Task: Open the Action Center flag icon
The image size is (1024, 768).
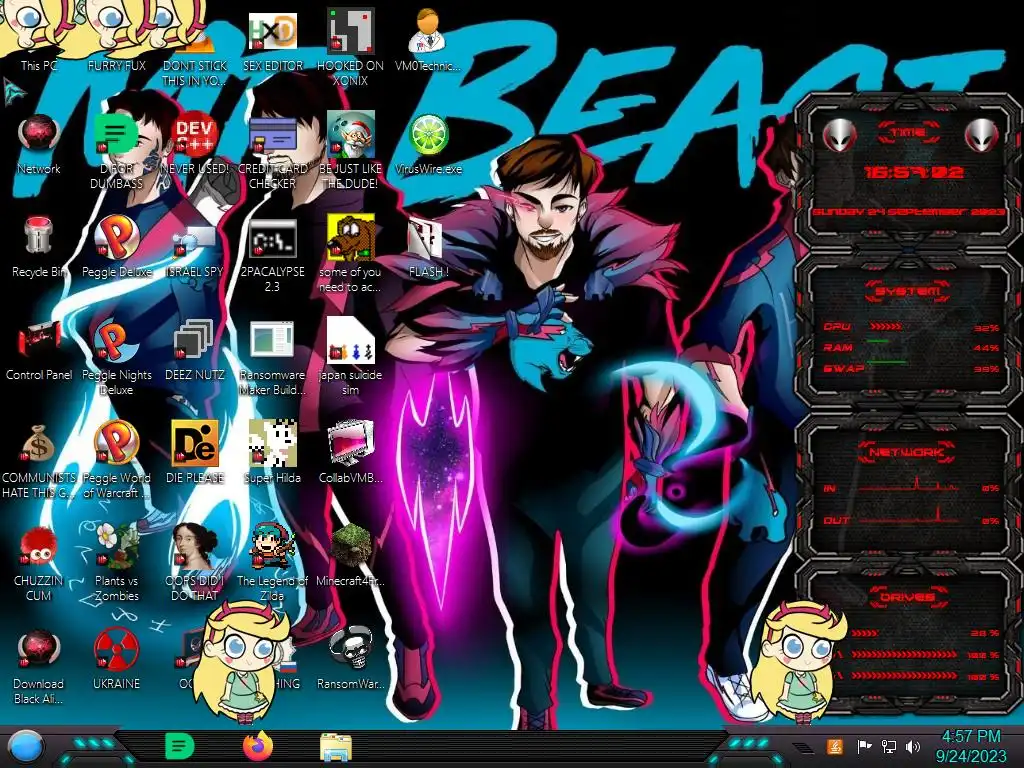Action: click(x=864, y=746)
